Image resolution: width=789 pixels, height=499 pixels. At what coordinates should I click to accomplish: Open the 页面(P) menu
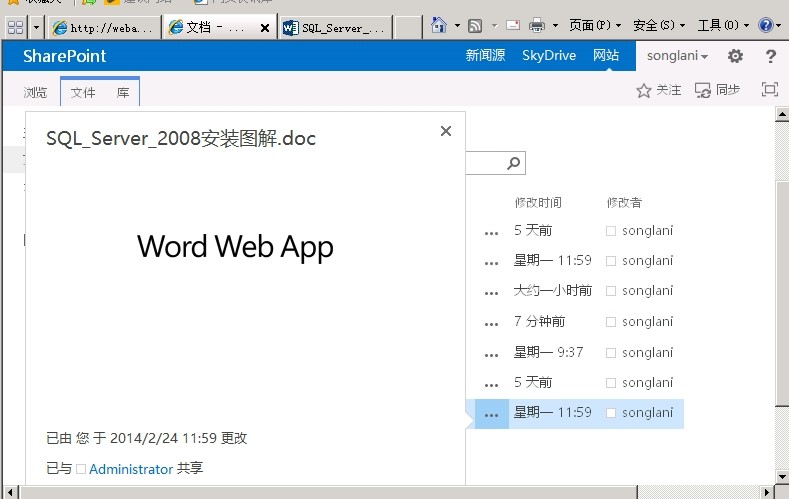click(x=595, y=25)
